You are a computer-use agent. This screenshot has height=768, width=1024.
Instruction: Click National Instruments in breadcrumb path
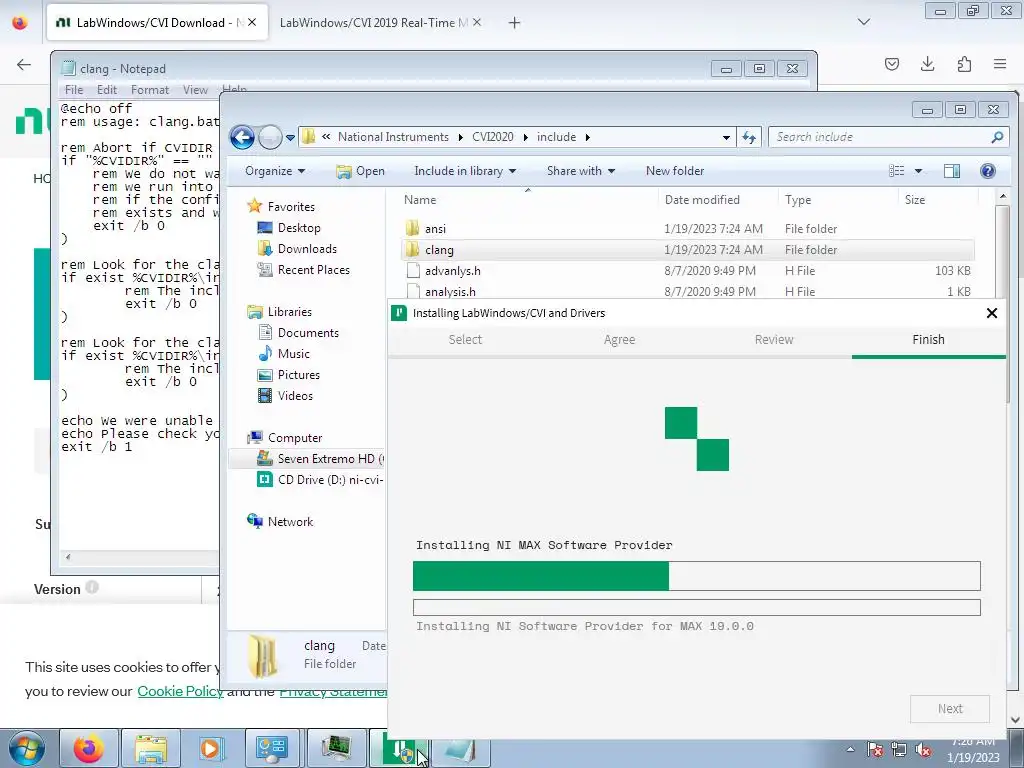pyautogui.click(x=393, y=137)
